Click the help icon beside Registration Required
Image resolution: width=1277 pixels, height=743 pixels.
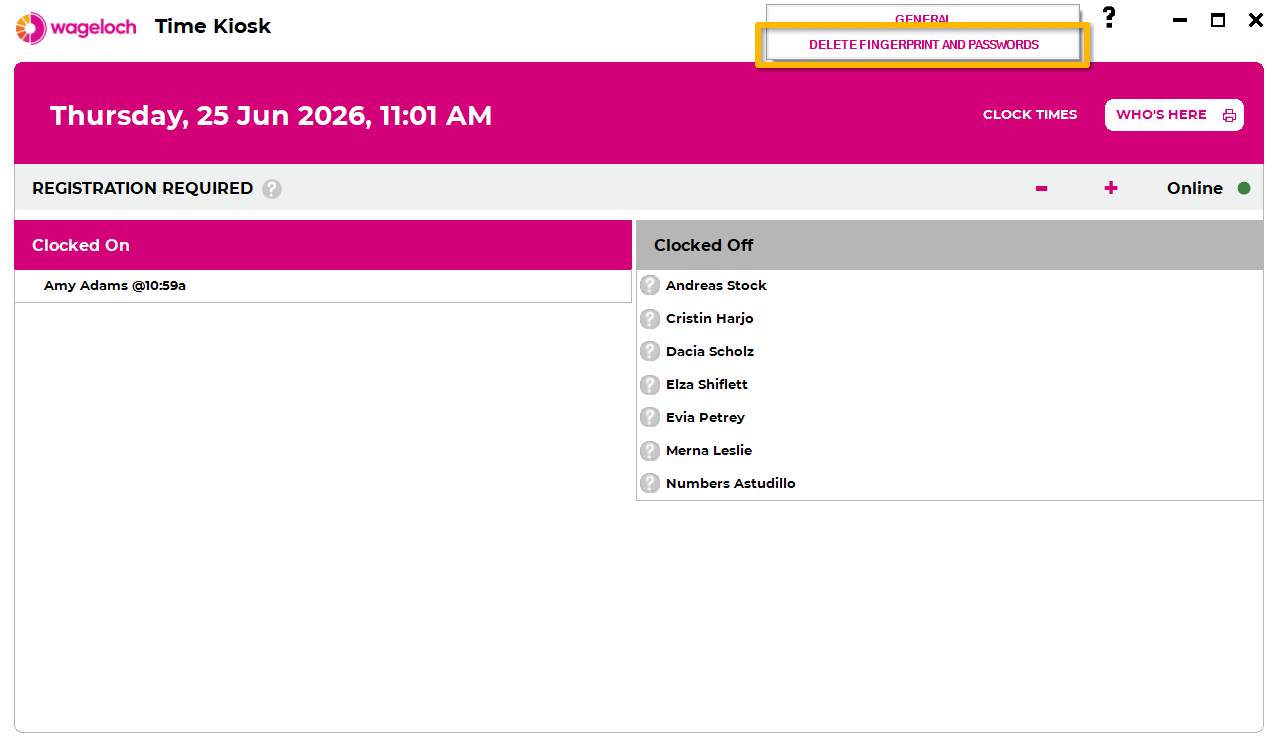point(272,189)
